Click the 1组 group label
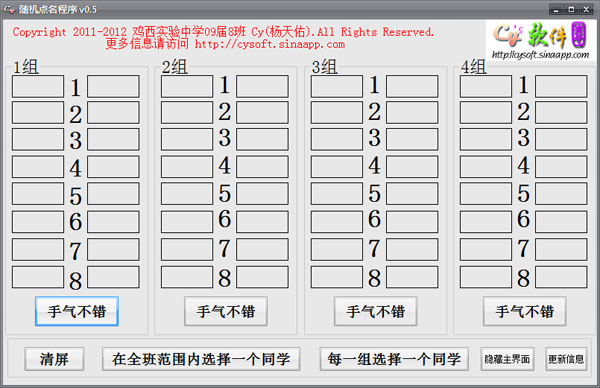The image size is (600, 388). [26, 67]
